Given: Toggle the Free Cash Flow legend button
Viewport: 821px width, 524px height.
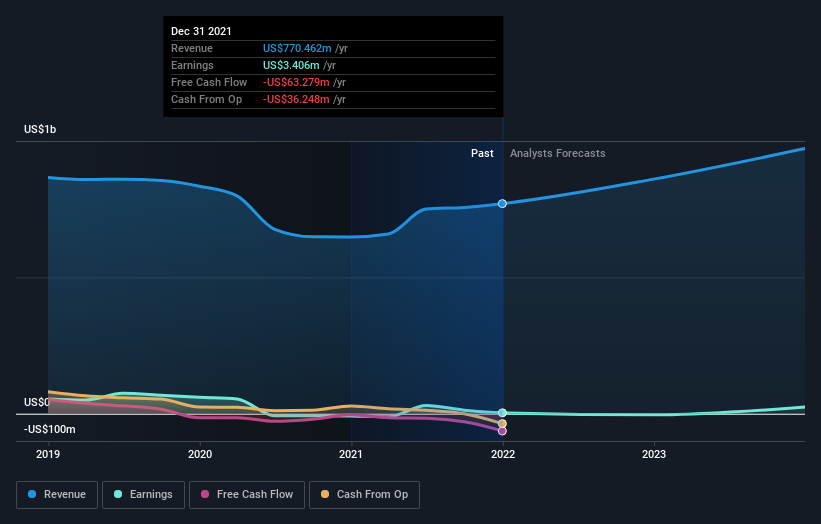Looking at the screenshot, I should coord(247,495).
